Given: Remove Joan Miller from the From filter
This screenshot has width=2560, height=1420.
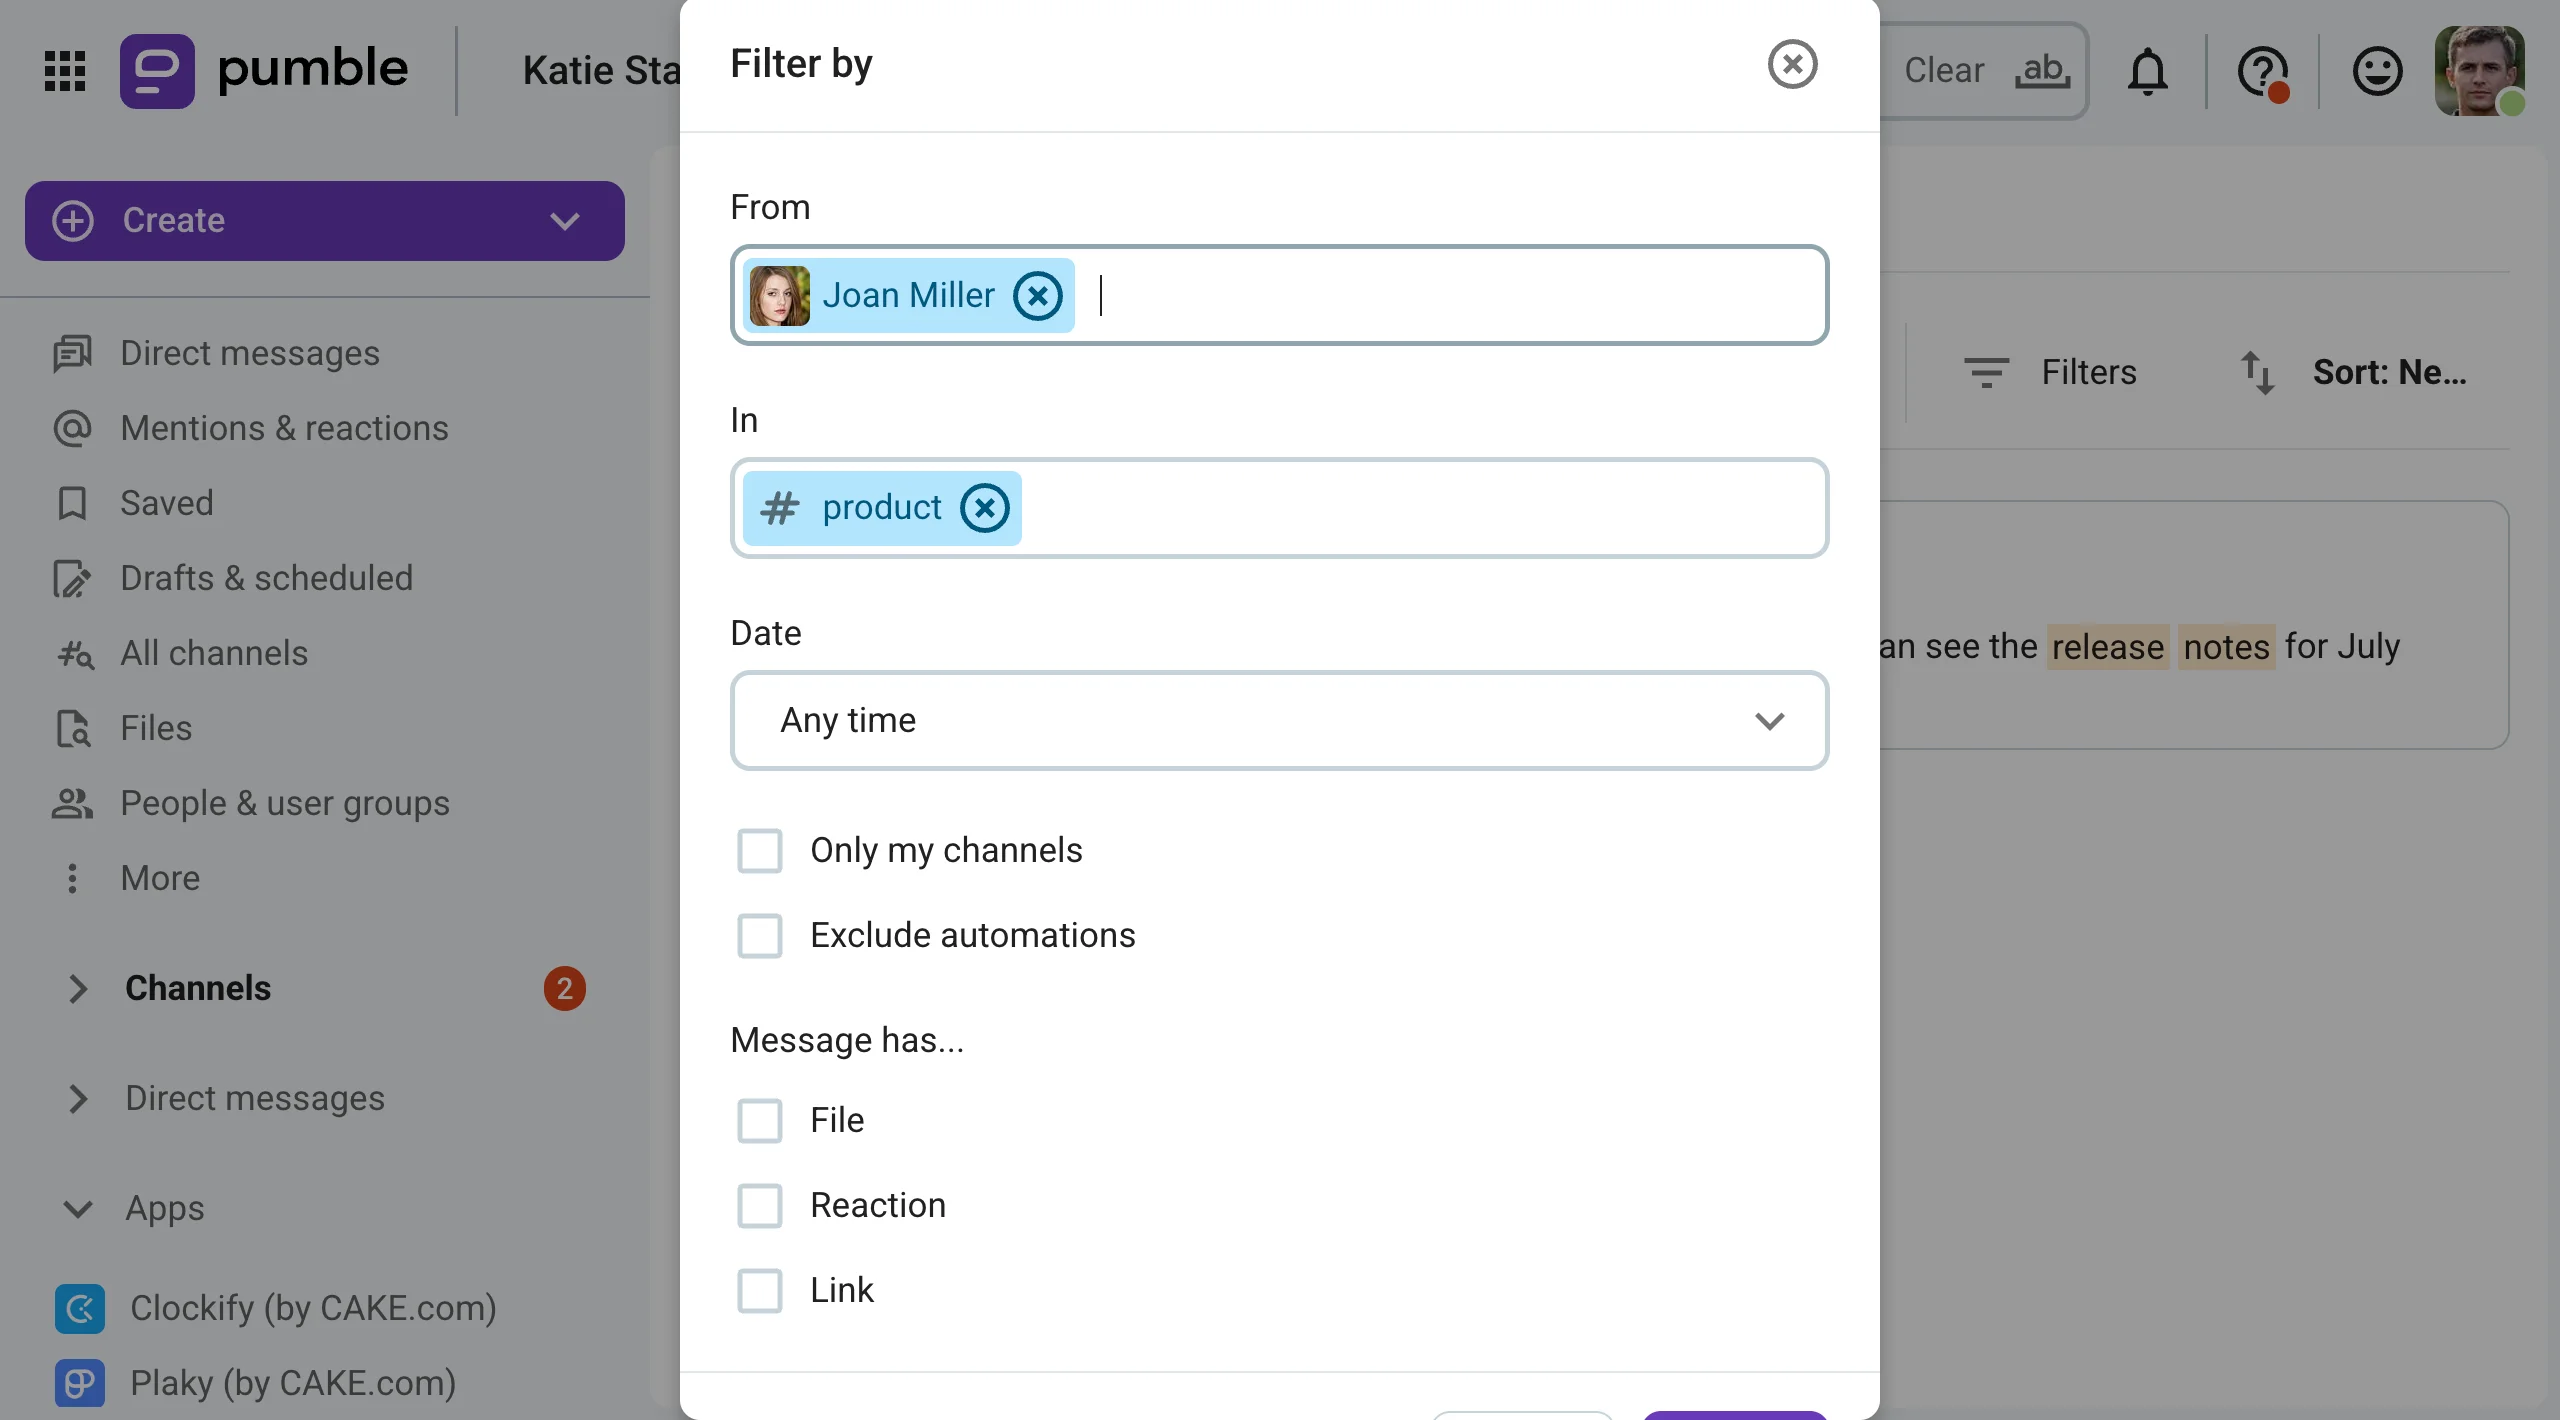Looking at the screenshot, I should (1038, 296).
